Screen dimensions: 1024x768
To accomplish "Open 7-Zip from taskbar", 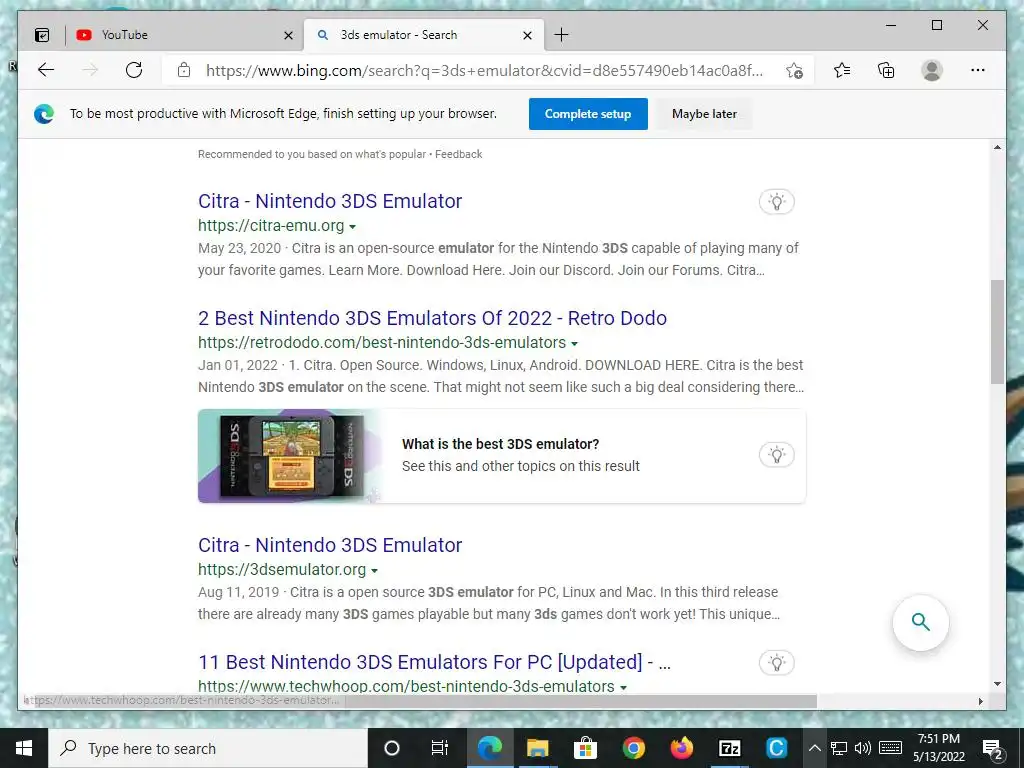I will click(729, 748).
